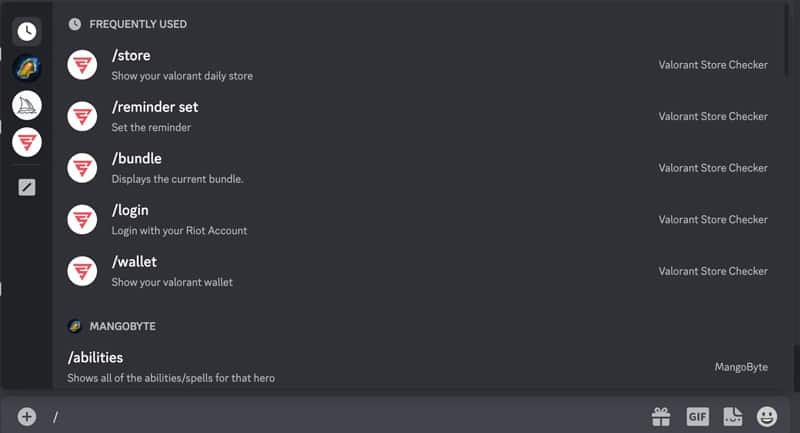Click the plus attachment button
This screenshot has width=800, height=433.
coord(27,416)
